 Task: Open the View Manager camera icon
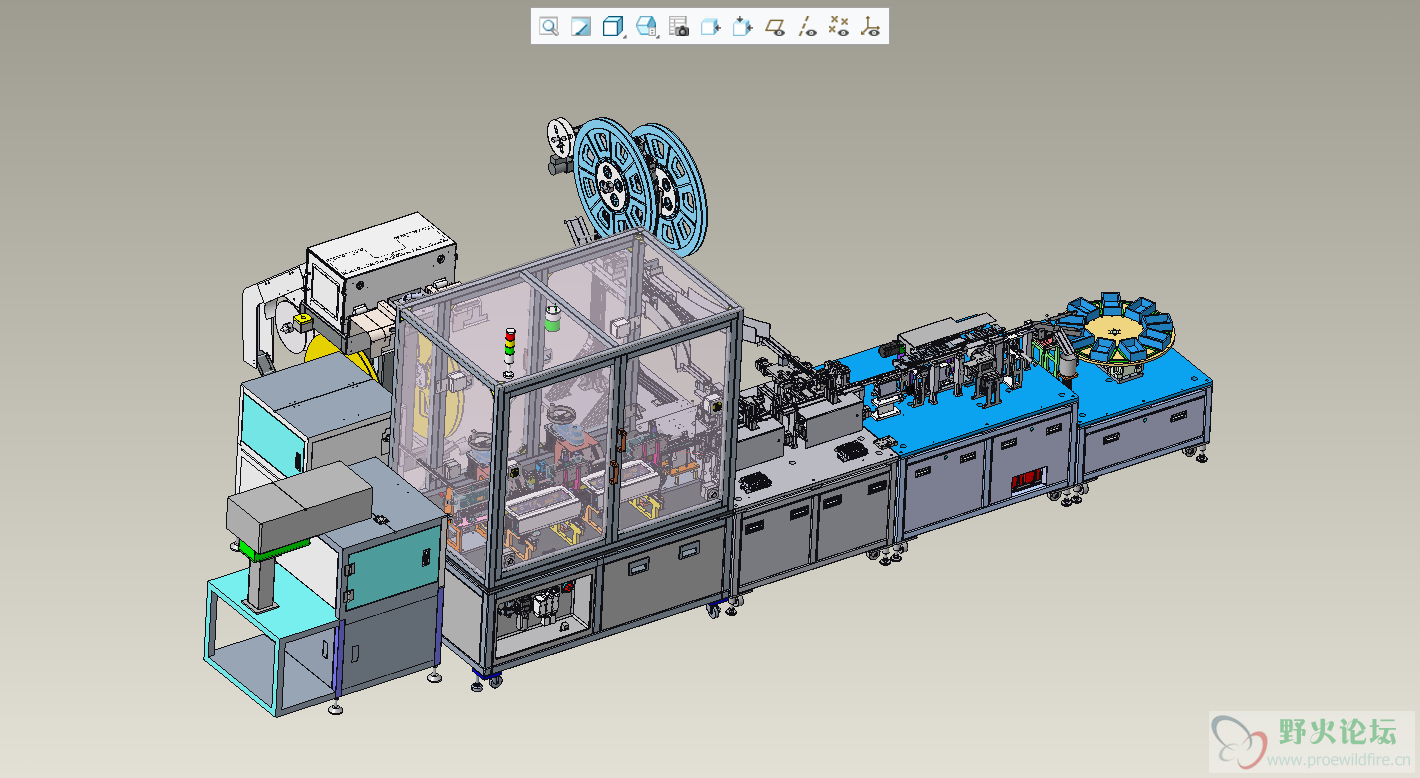coord(678,27)
